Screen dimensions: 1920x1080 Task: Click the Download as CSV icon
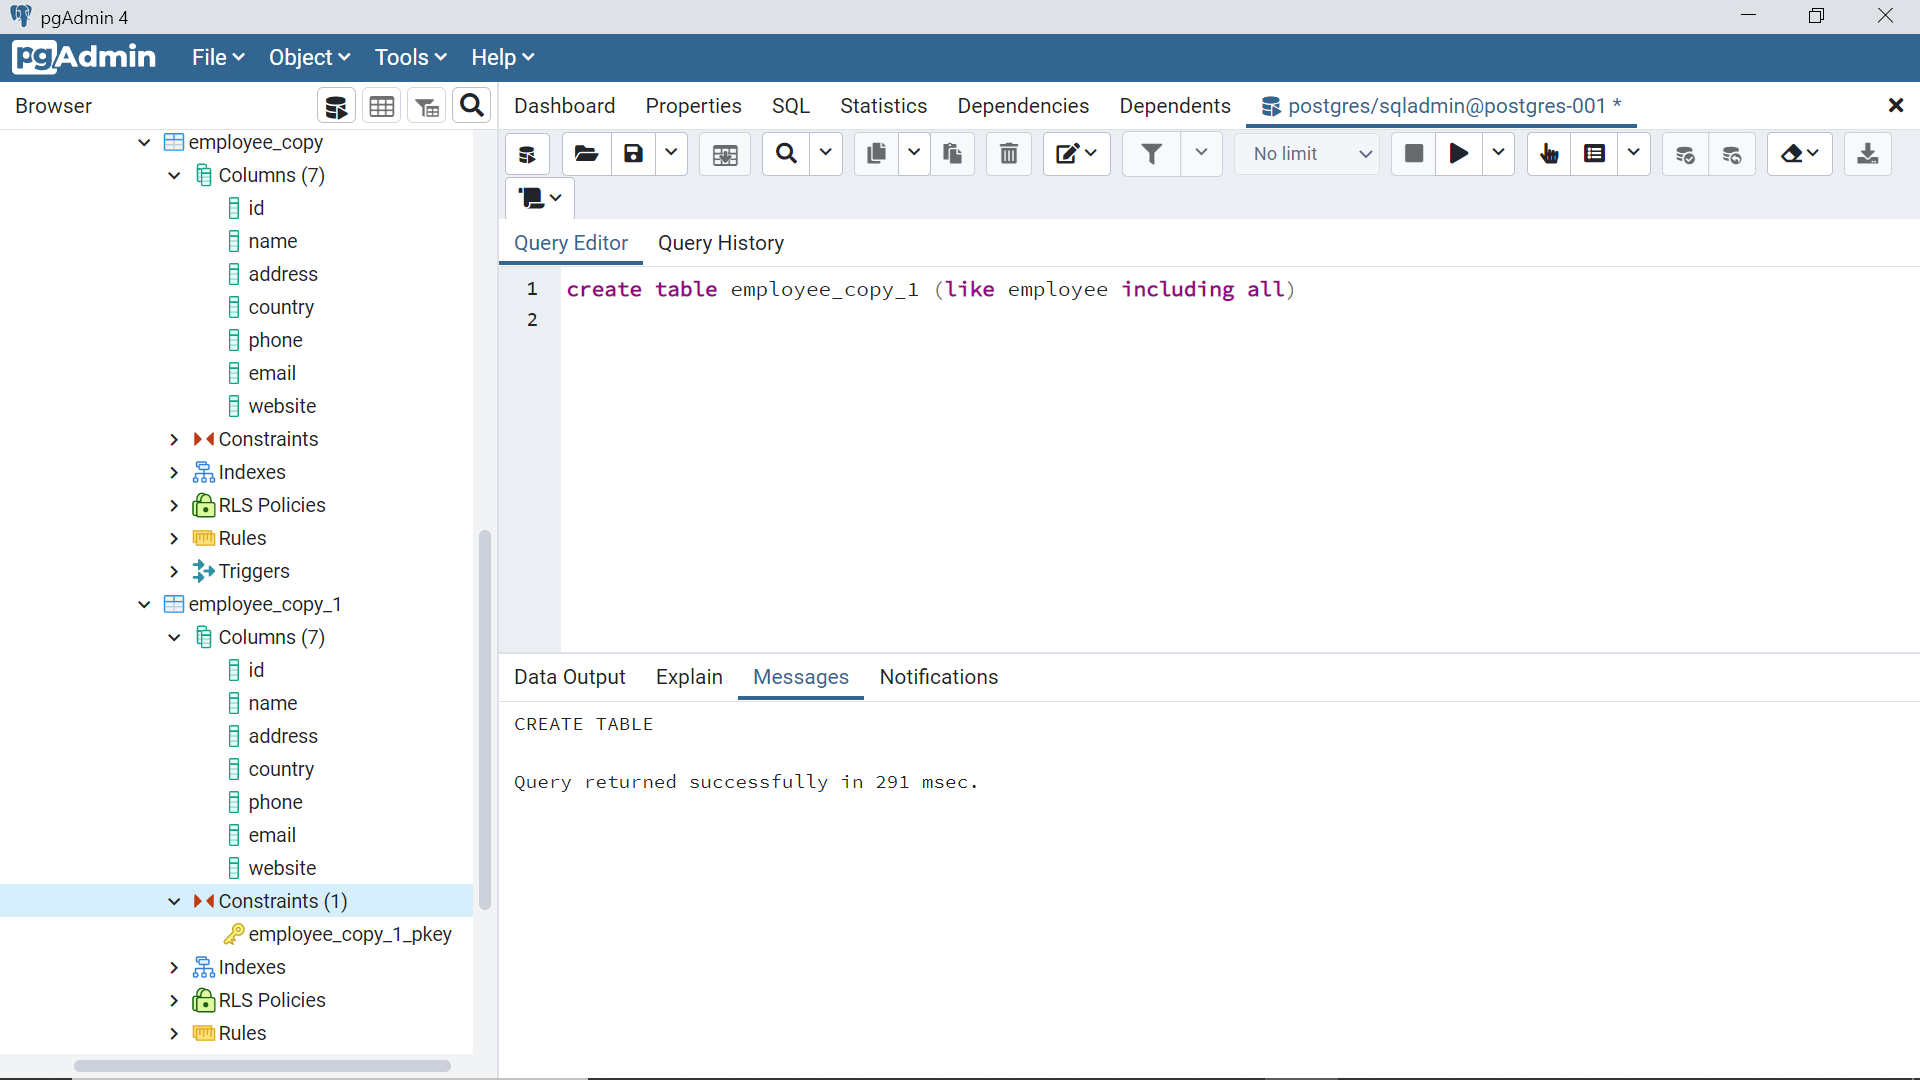pyautogui.click(x=1867, y=154)
